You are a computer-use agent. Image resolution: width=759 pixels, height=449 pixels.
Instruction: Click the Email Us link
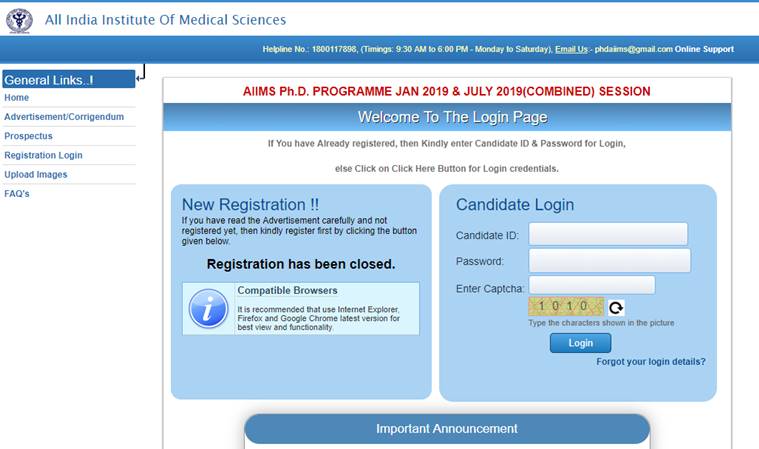coord(571,49)
